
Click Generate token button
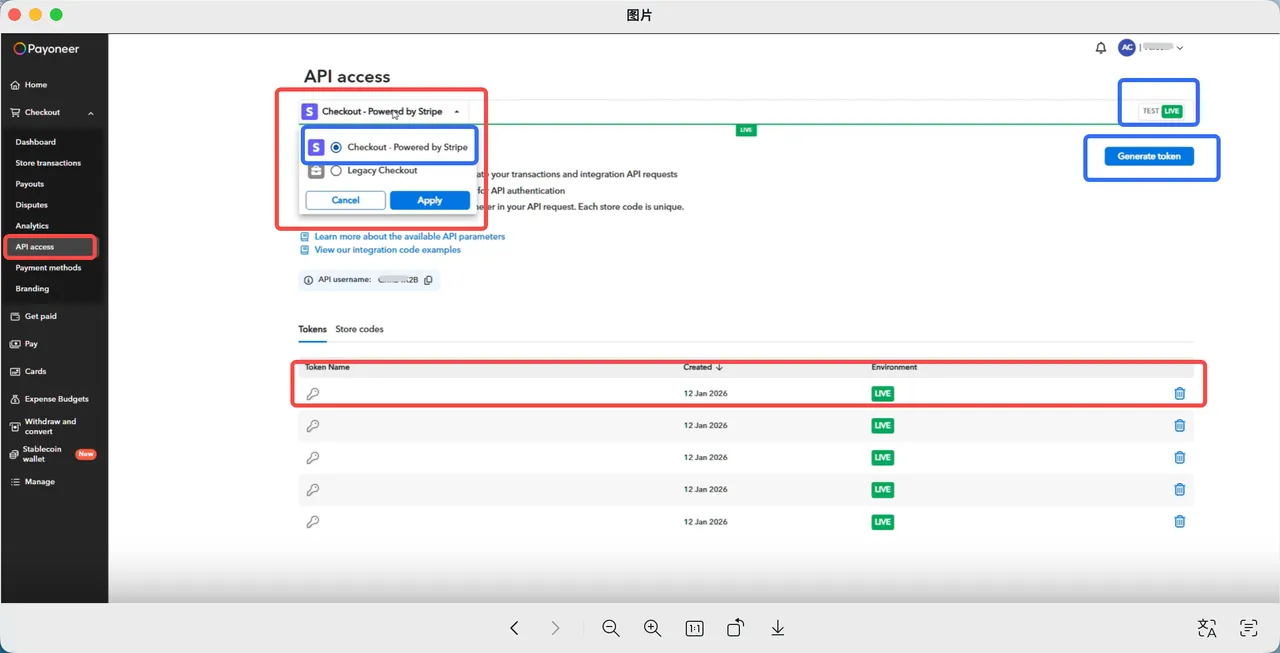coord(1149,156)
